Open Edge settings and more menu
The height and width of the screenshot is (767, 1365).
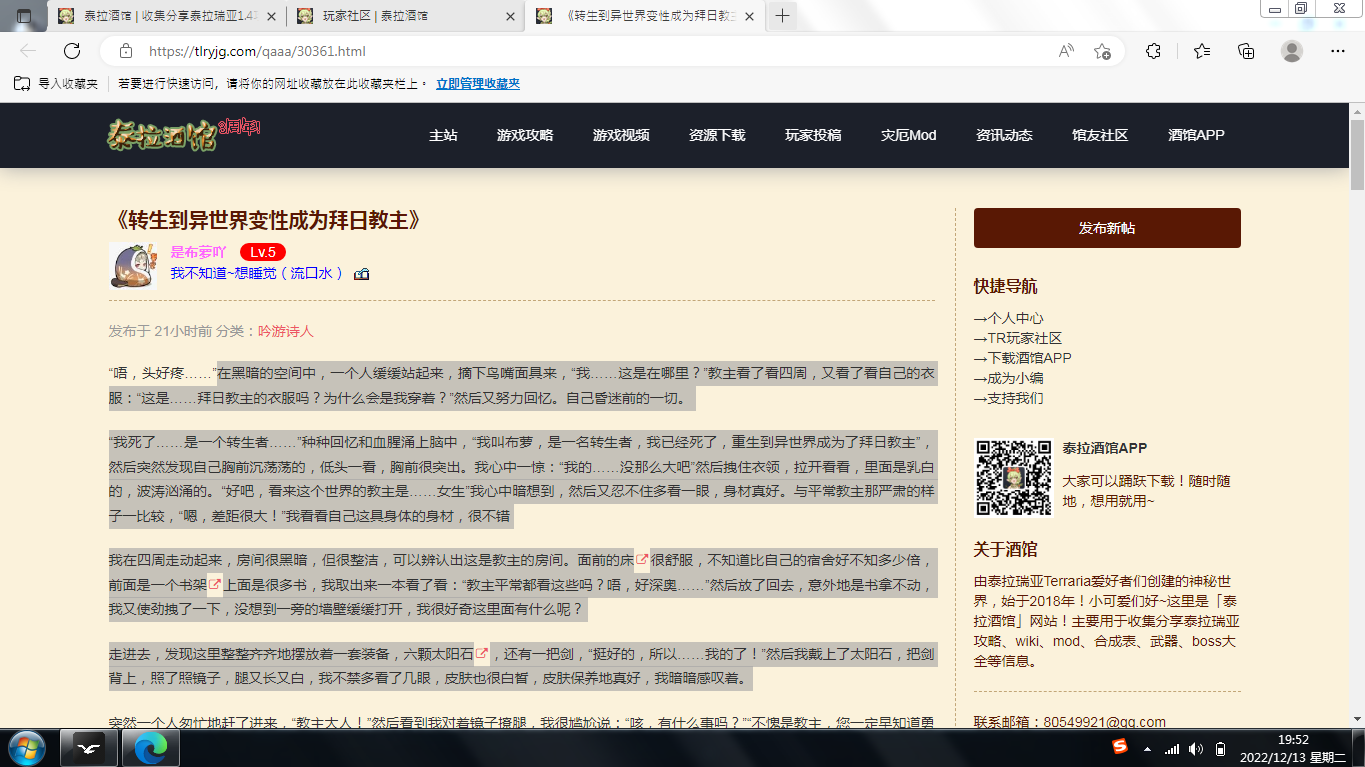(1338, 51)
